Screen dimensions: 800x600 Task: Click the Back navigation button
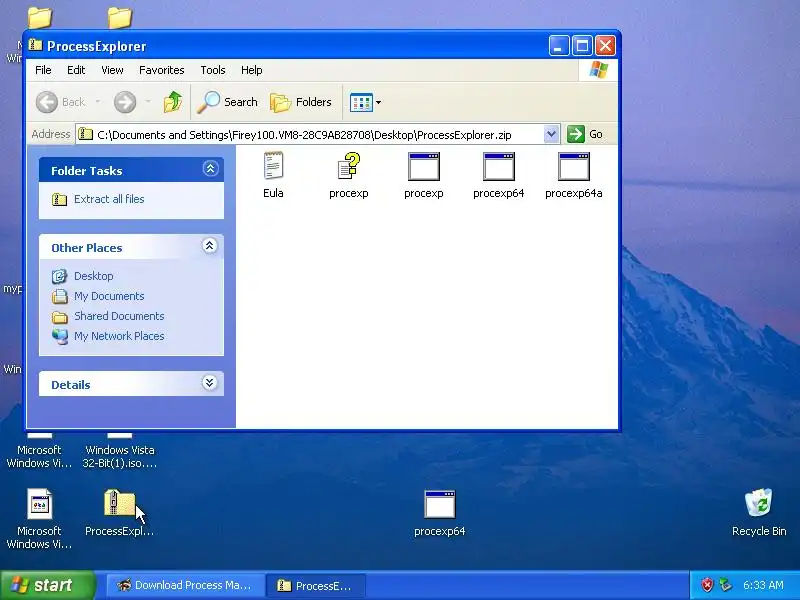coord(60,102)
